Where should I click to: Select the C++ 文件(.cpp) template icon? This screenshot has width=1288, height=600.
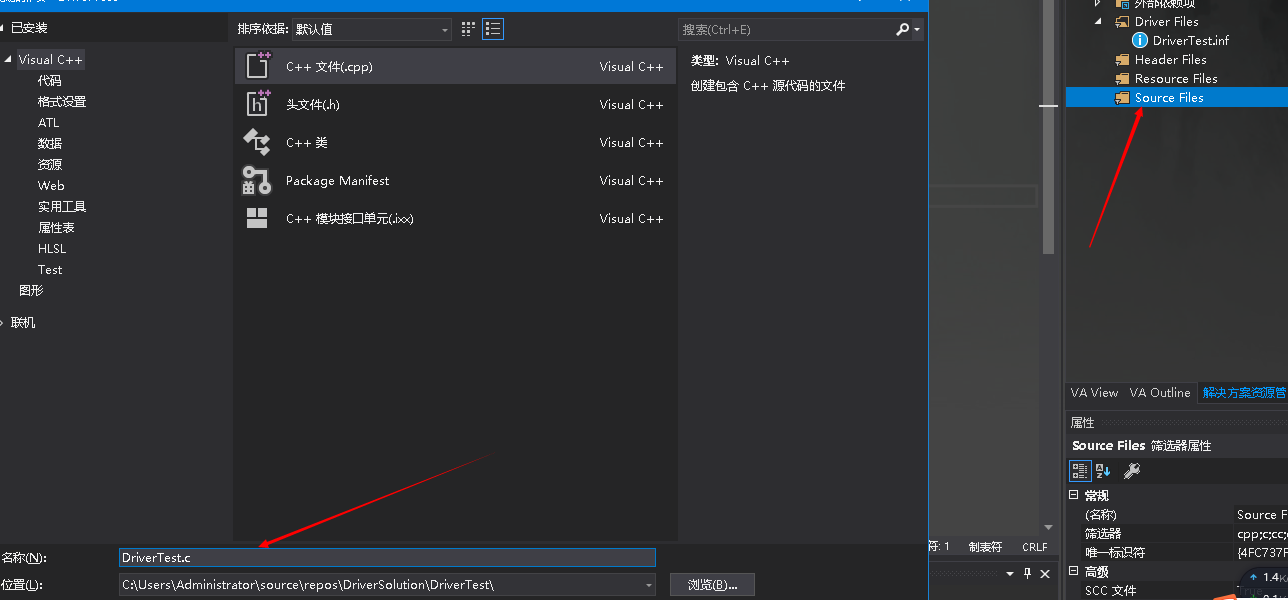(258, 66)
